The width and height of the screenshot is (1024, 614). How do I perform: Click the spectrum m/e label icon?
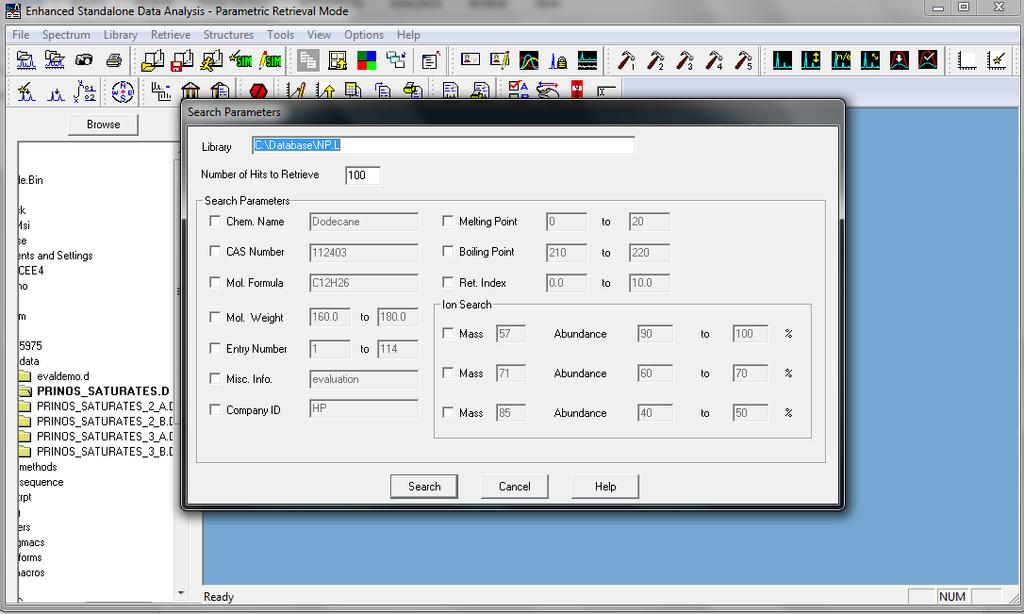click(x=840, y=61)
